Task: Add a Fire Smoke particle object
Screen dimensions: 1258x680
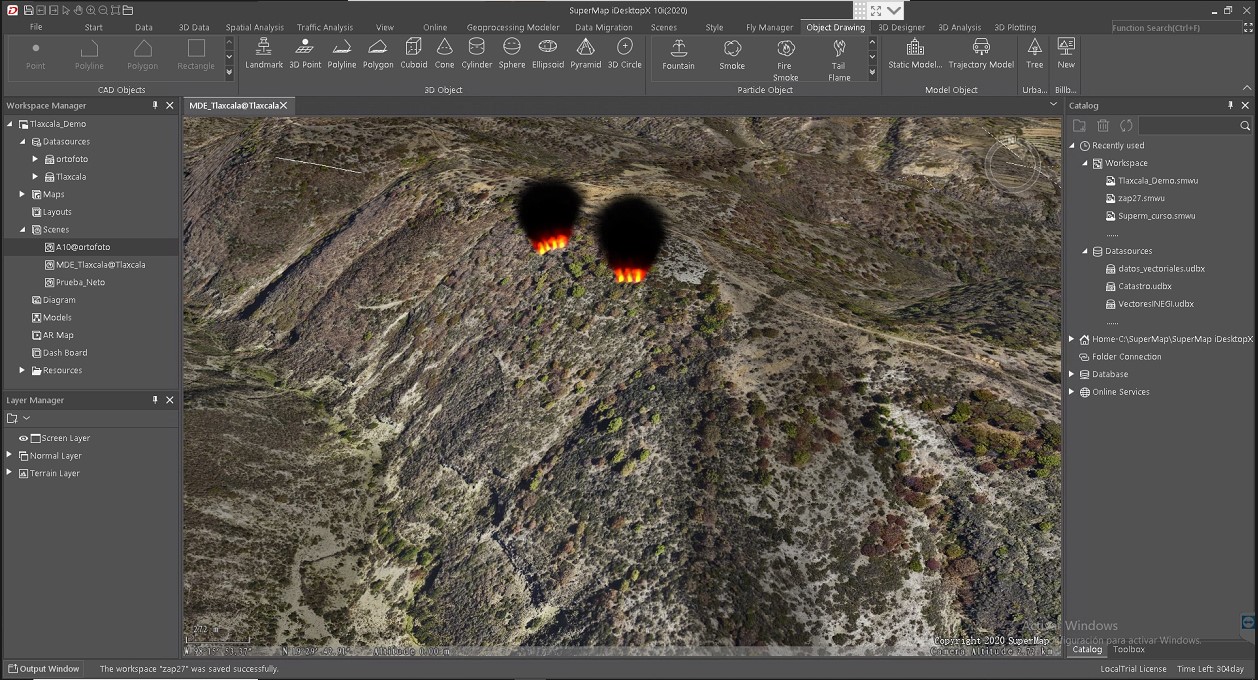Action: pyautogui.click(x=786, y=60)
